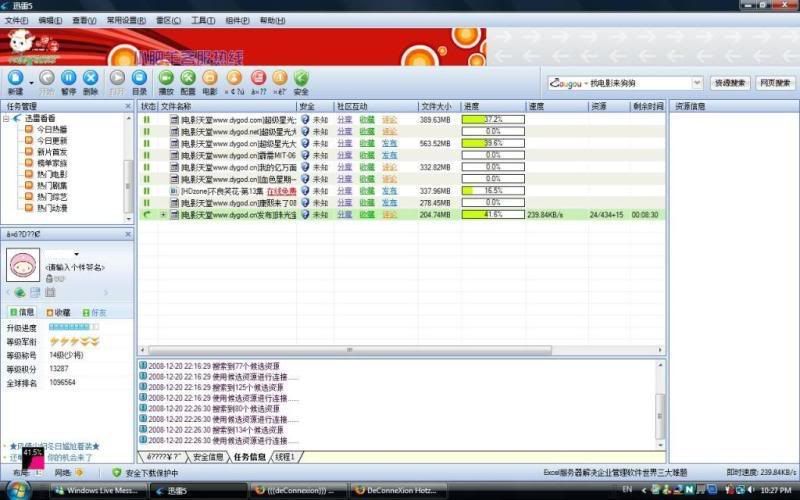Select 热门综艺 in the task tree

(52, 197)
